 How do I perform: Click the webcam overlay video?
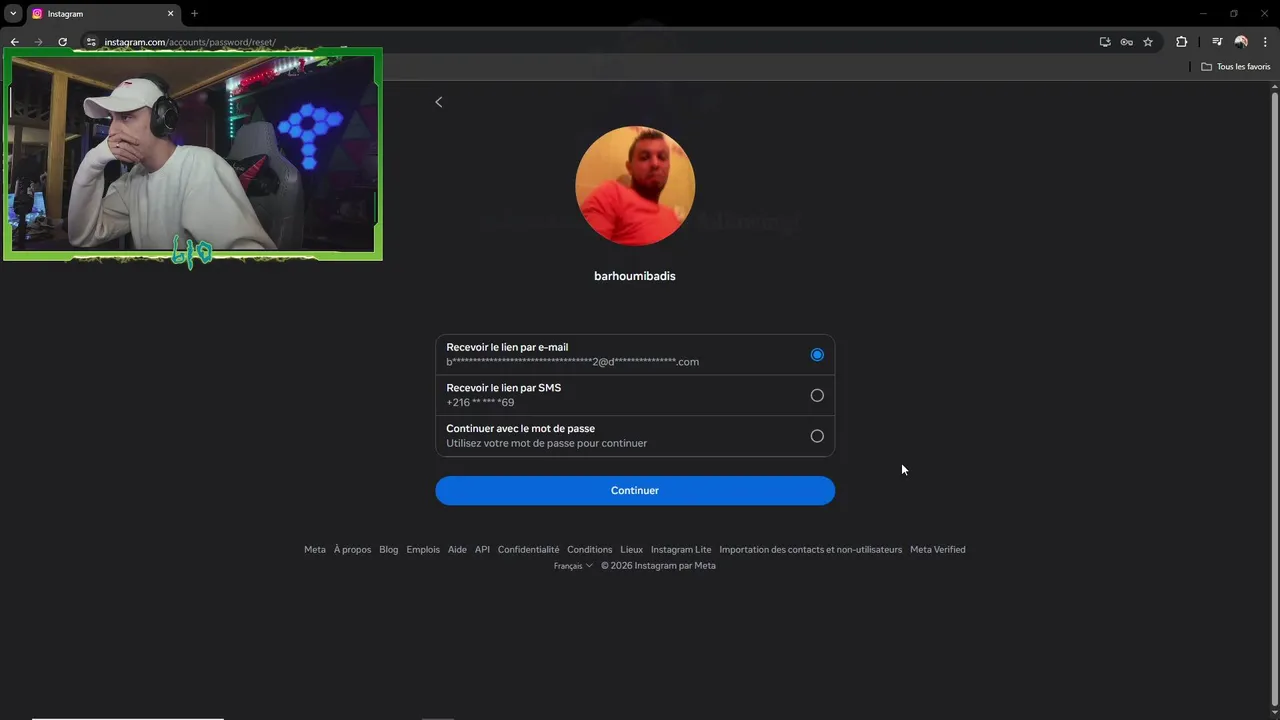(192, 153)
